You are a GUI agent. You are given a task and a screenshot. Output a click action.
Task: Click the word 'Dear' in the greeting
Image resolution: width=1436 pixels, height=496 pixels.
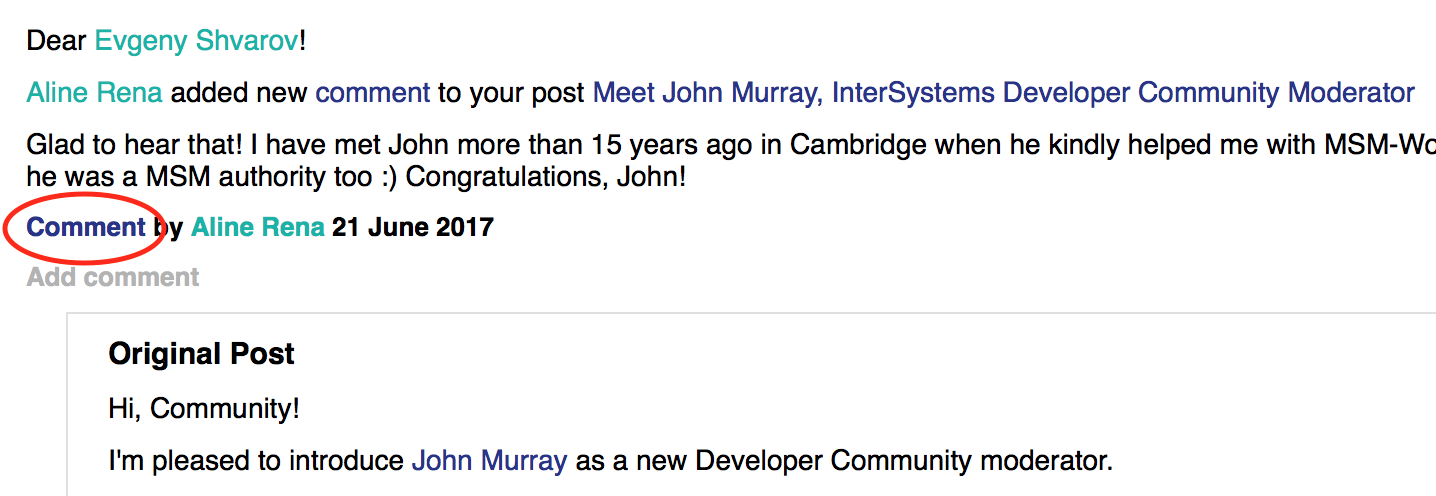(x=57, y=41)
